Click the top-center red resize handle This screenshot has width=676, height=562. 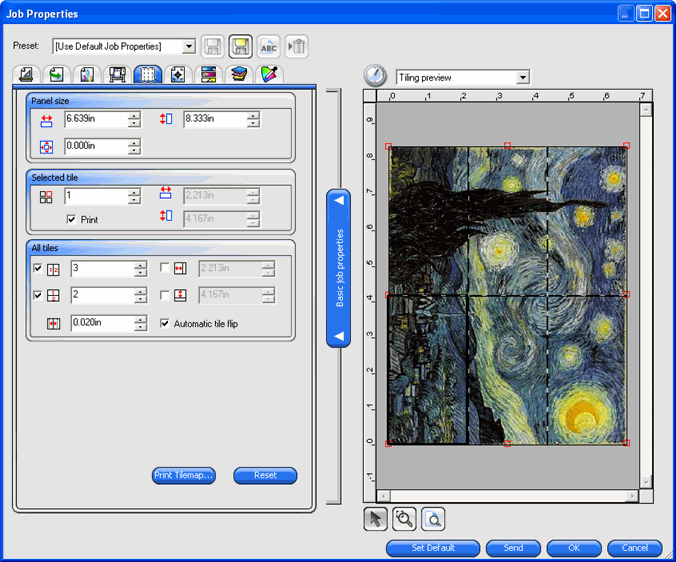click(x=507, y=146)
